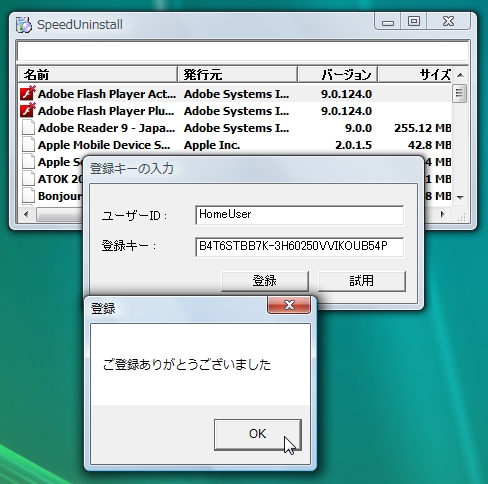Select Adobe Flash Player ActiveX icon
The width and height of the screenshot is (488, 484).
pyautogui.click(x=28, y=94)
